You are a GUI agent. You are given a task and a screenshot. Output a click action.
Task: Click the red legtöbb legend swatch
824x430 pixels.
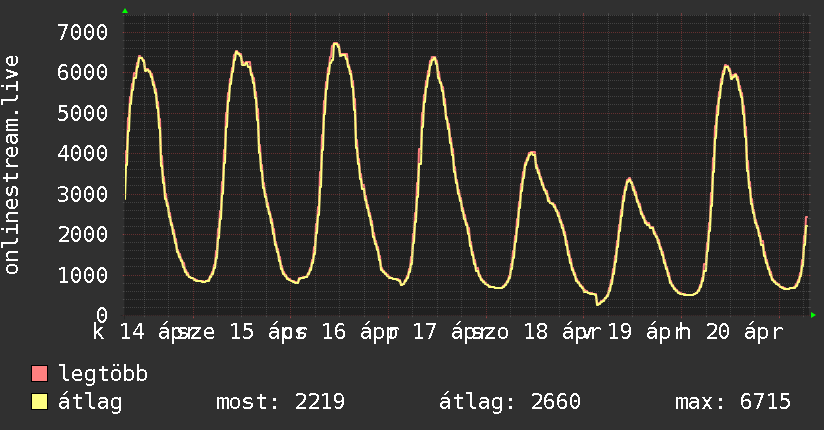pyautogui.click(x=40, y=375)
